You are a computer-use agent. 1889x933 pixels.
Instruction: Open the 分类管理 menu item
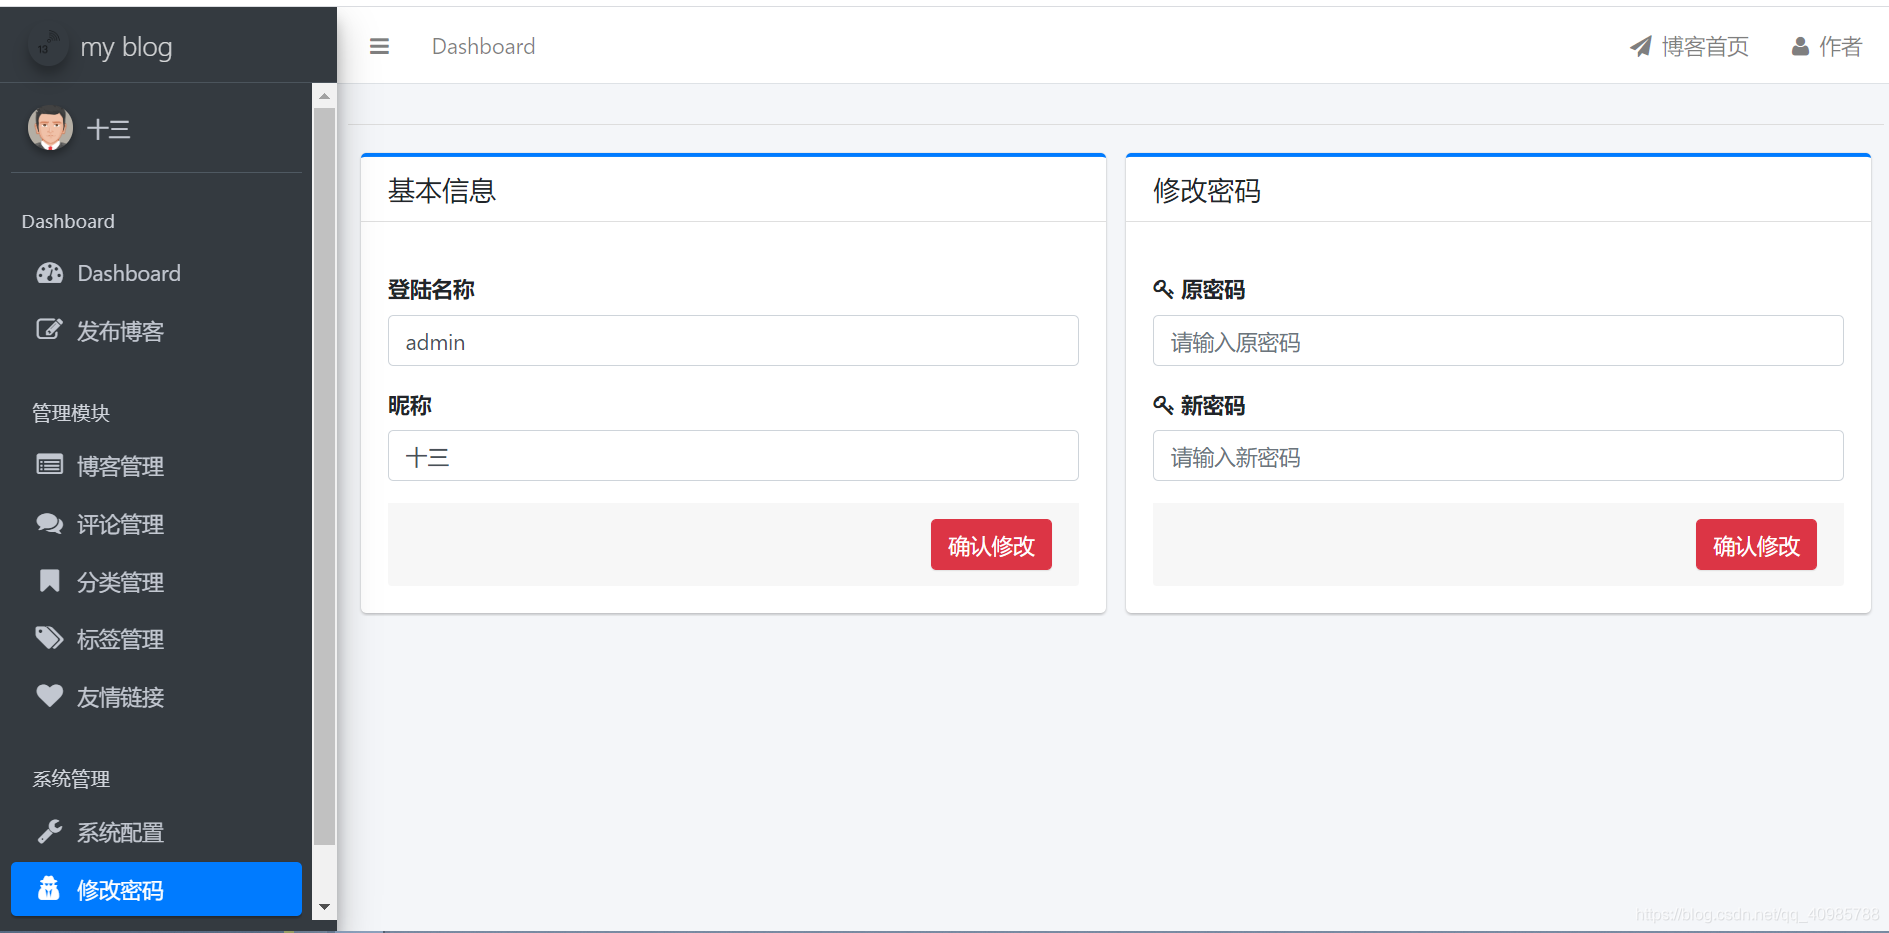[156, 582]
